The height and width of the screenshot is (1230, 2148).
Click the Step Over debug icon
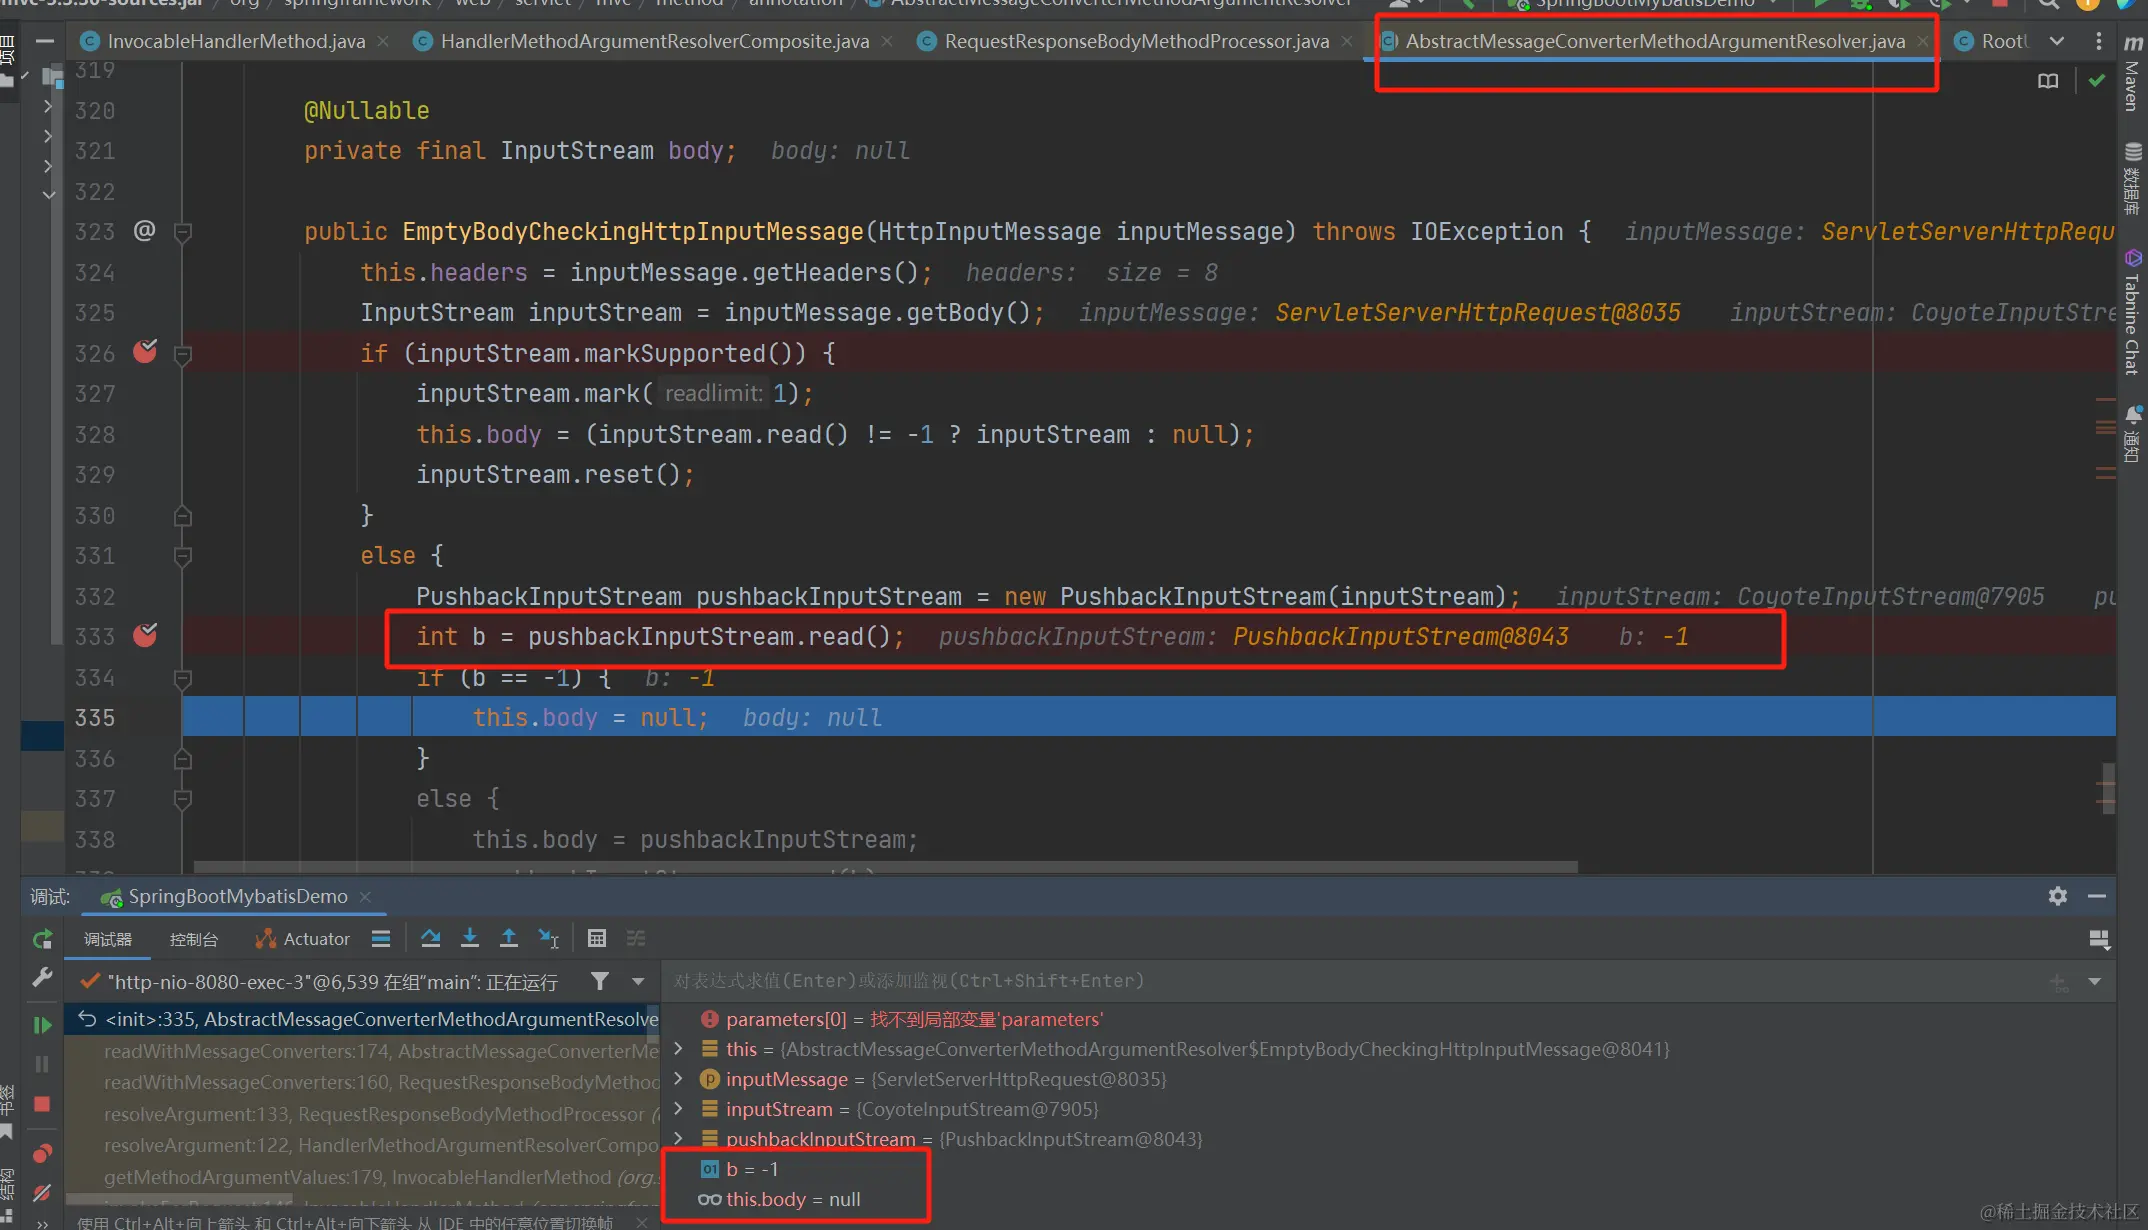431,938
